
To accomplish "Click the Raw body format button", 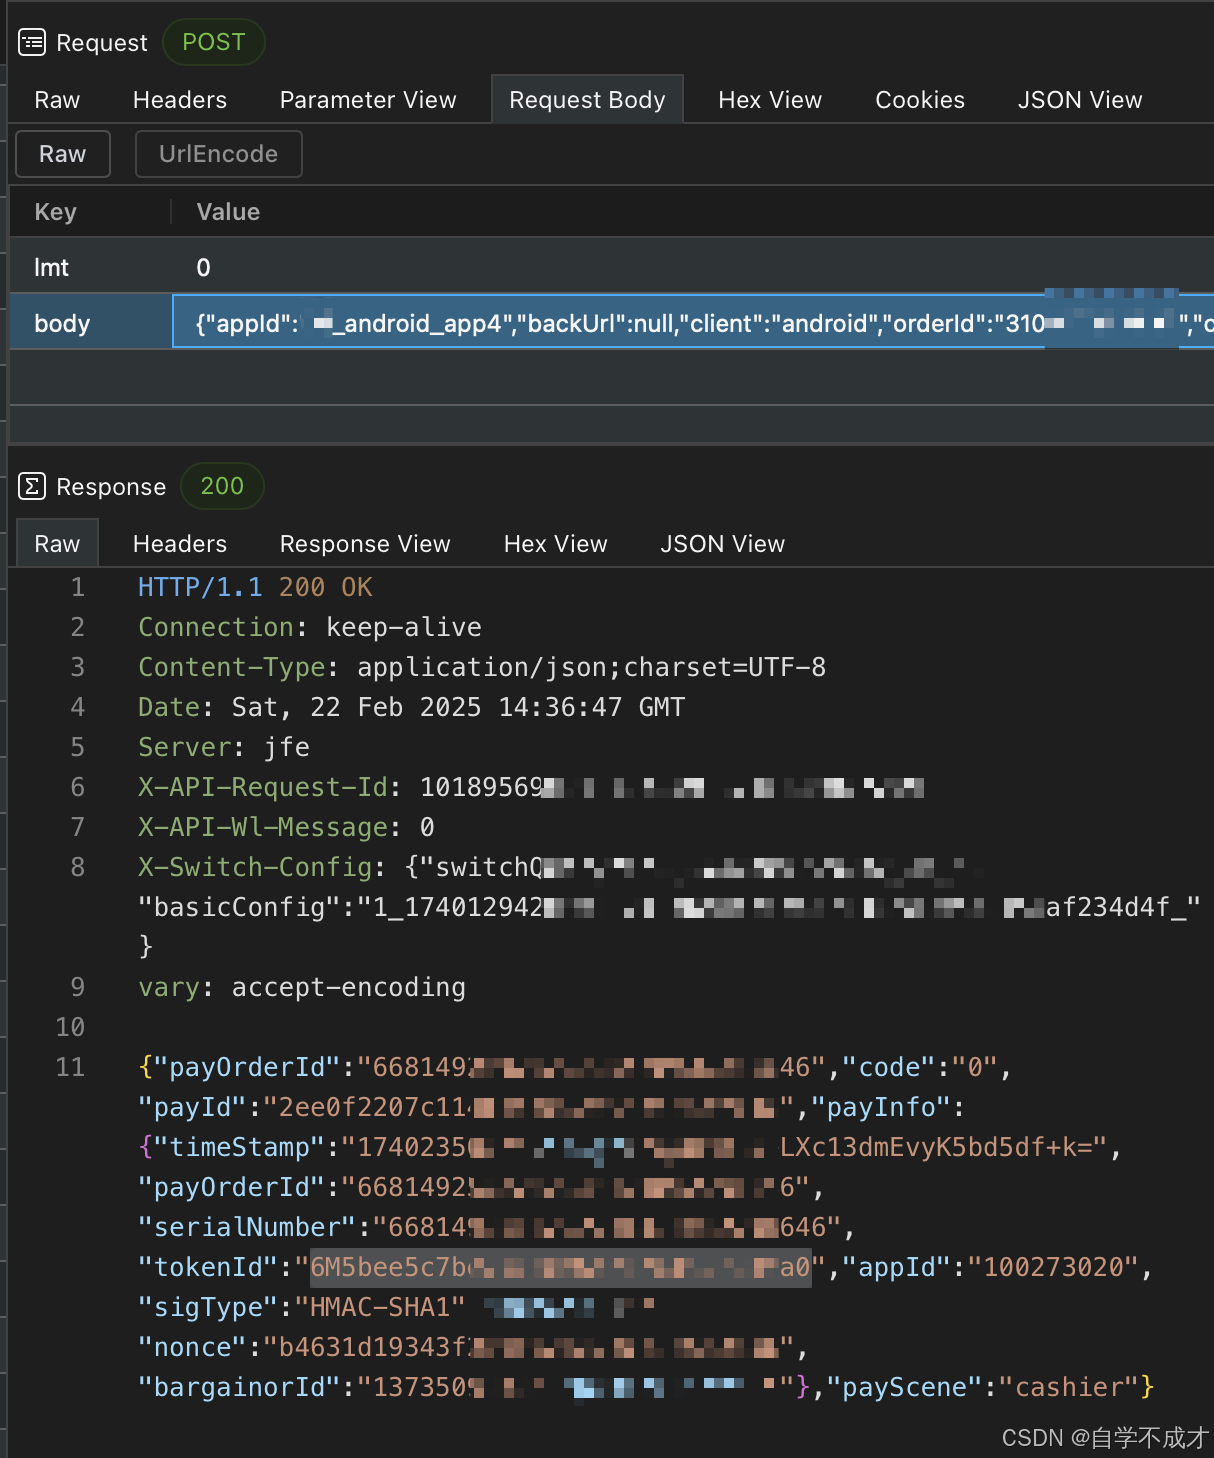I will click(63, 154).
